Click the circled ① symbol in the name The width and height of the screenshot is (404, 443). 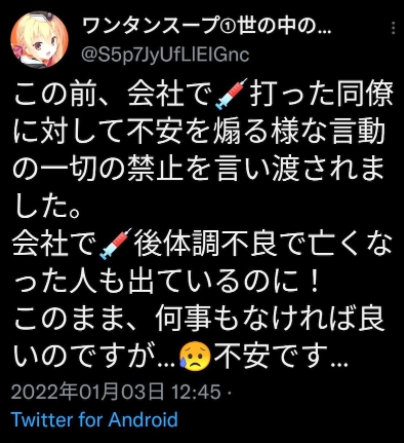227,26
